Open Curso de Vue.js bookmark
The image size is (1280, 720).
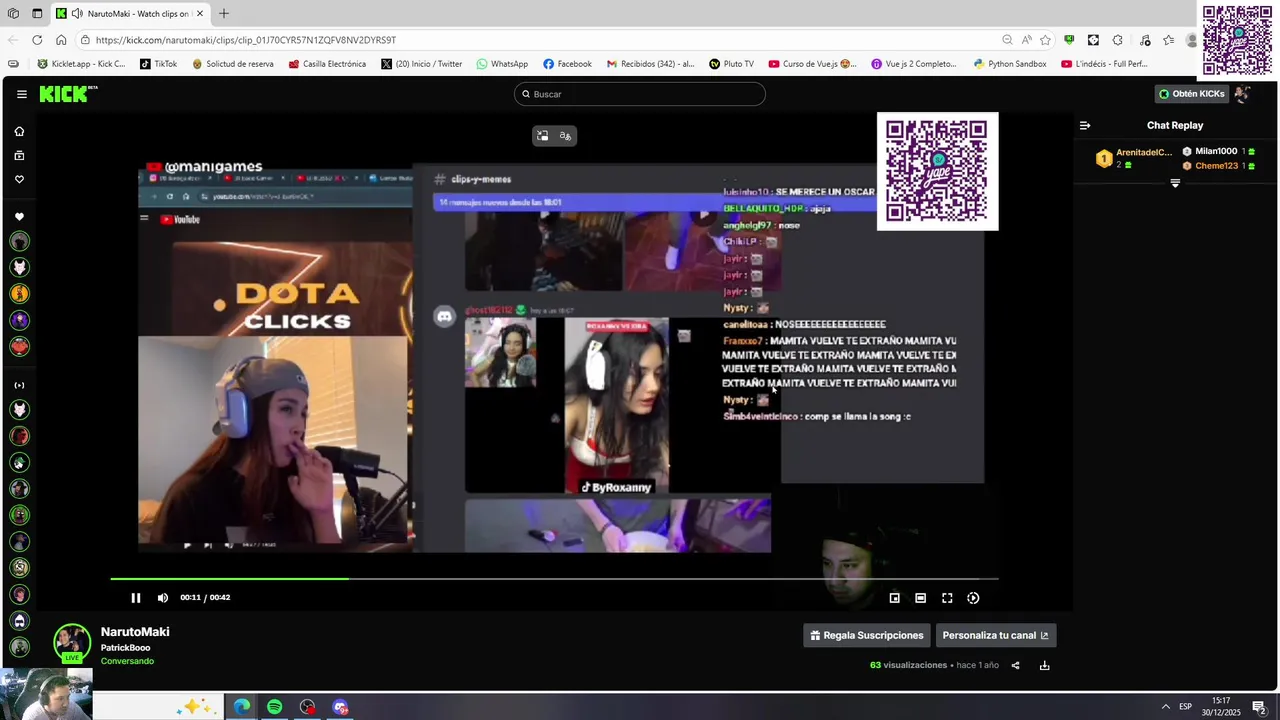coord(812,64)
